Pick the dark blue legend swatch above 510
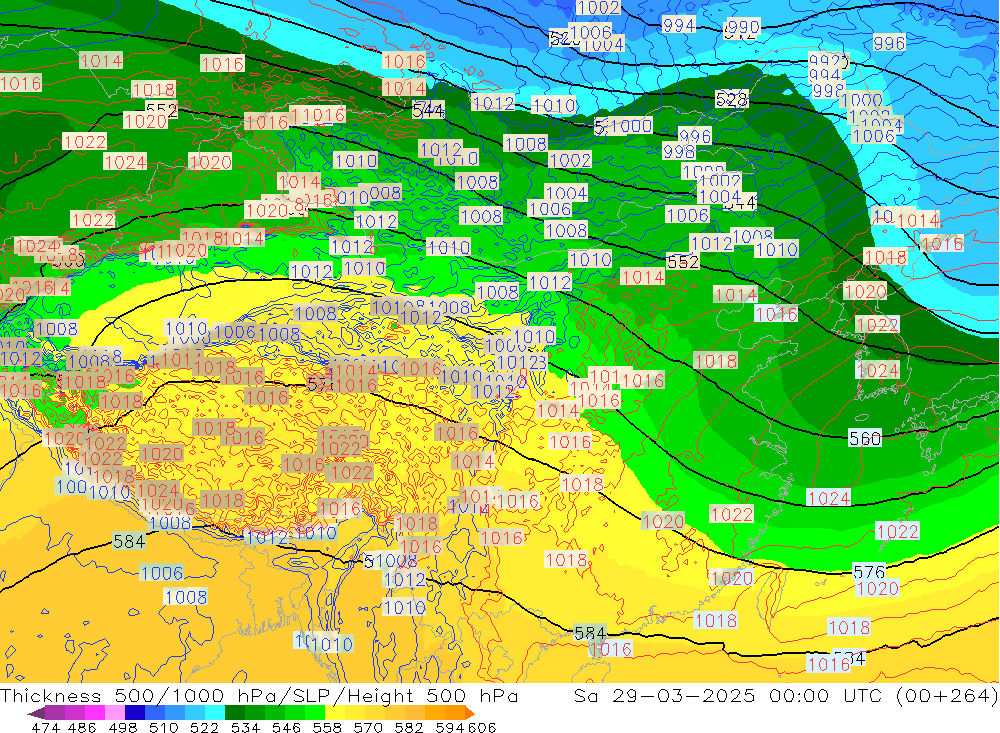Viewport: 1000px width, 733px height. [135, 712]
